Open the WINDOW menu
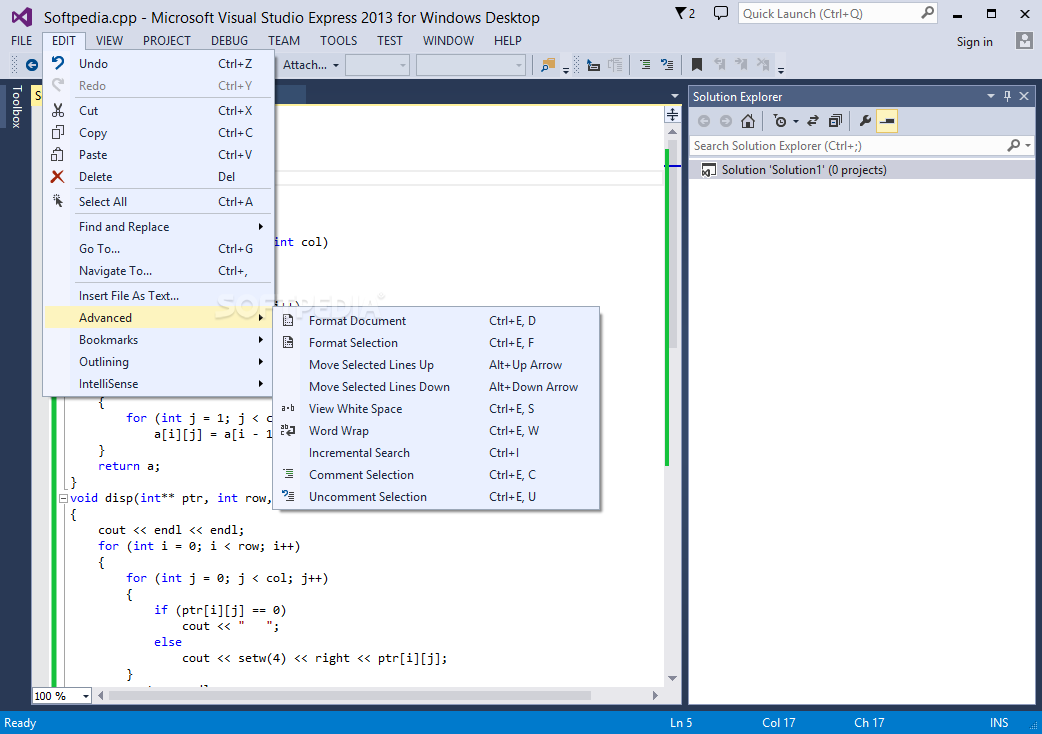This screenshot has width=1042, height=734. coord(448,41)
